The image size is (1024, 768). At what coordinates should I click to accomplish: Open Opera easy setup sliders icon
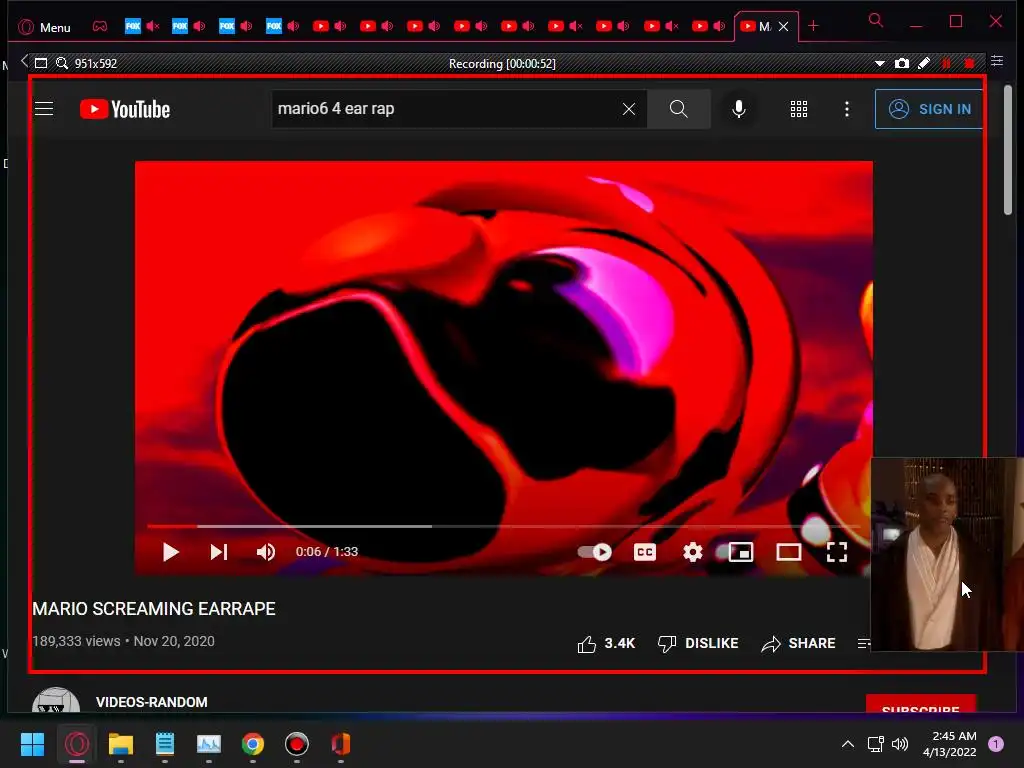(997, 61)
